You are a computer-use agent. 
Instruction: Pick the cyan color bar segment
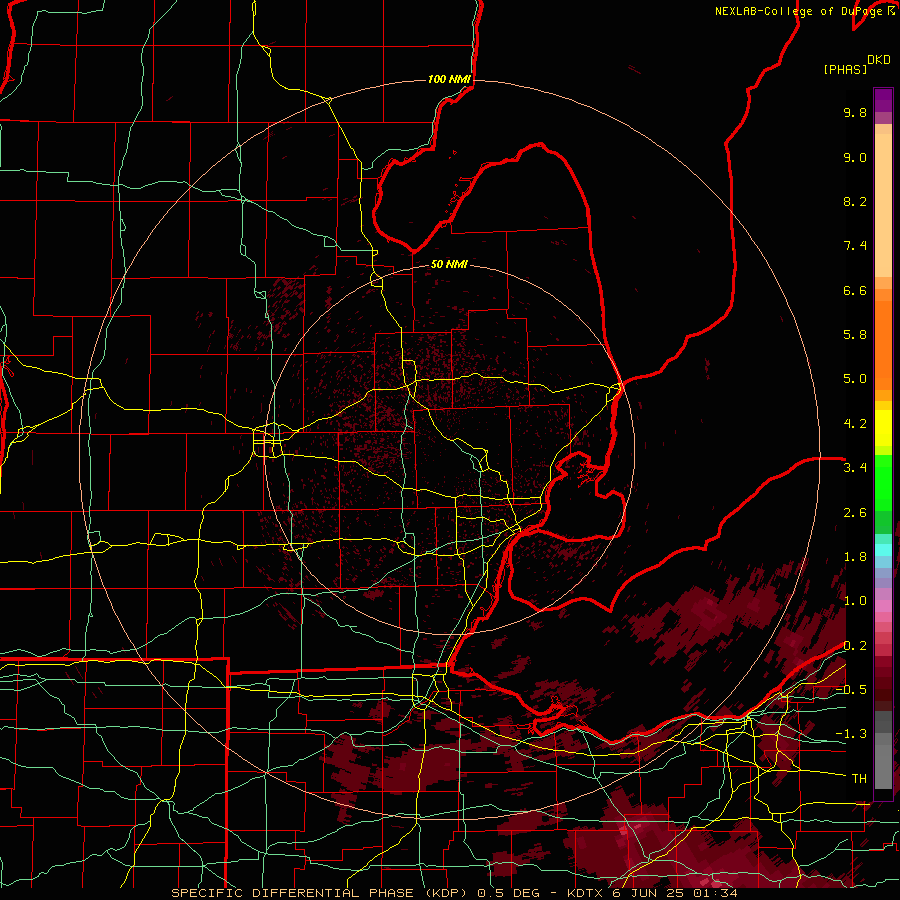pyautogui.click(x=883, y=550)
